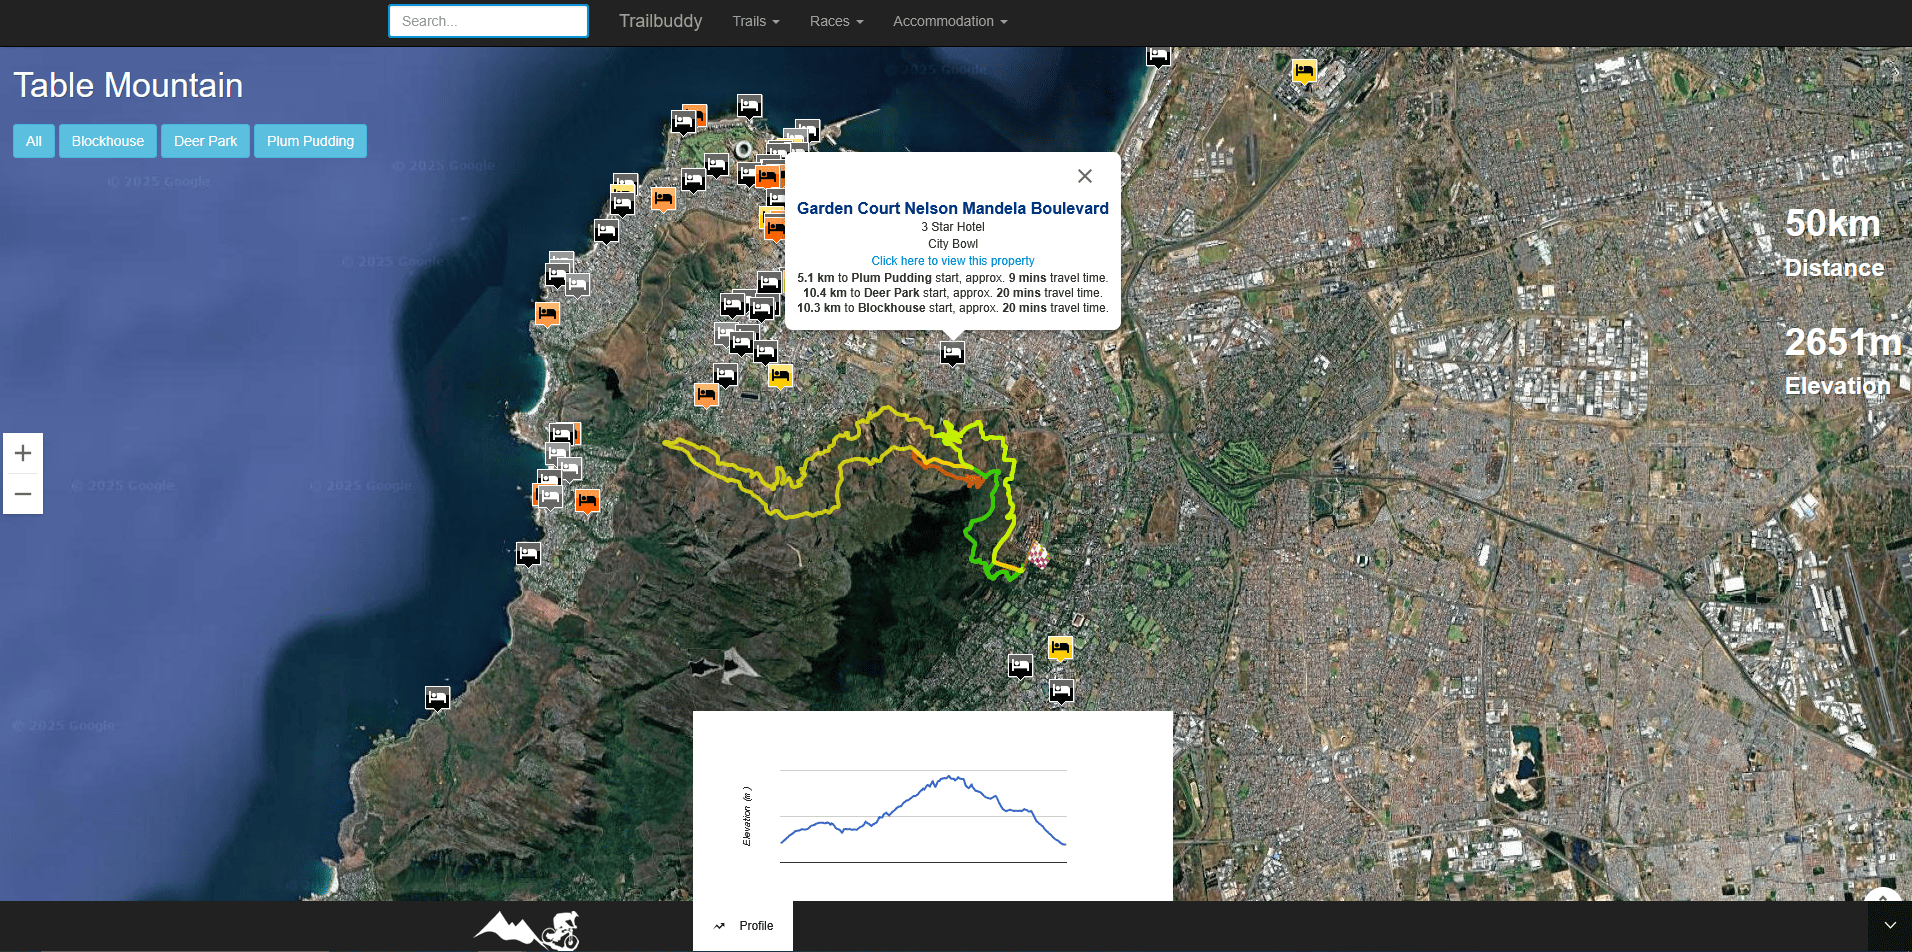
Task: Go to the Trailbuddy home link
Action: click(660, 21)
